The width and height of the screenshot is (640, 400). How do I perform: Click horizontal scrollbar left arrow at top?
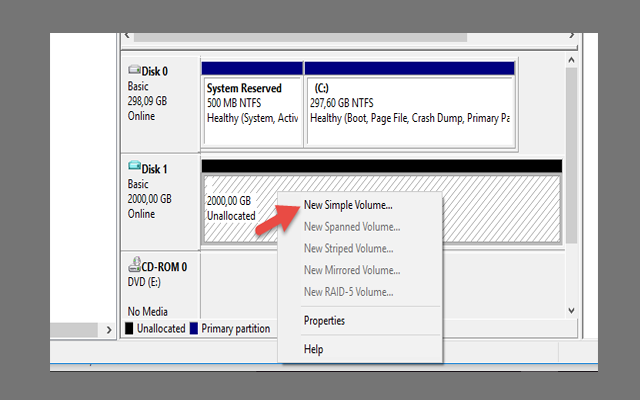127,36
